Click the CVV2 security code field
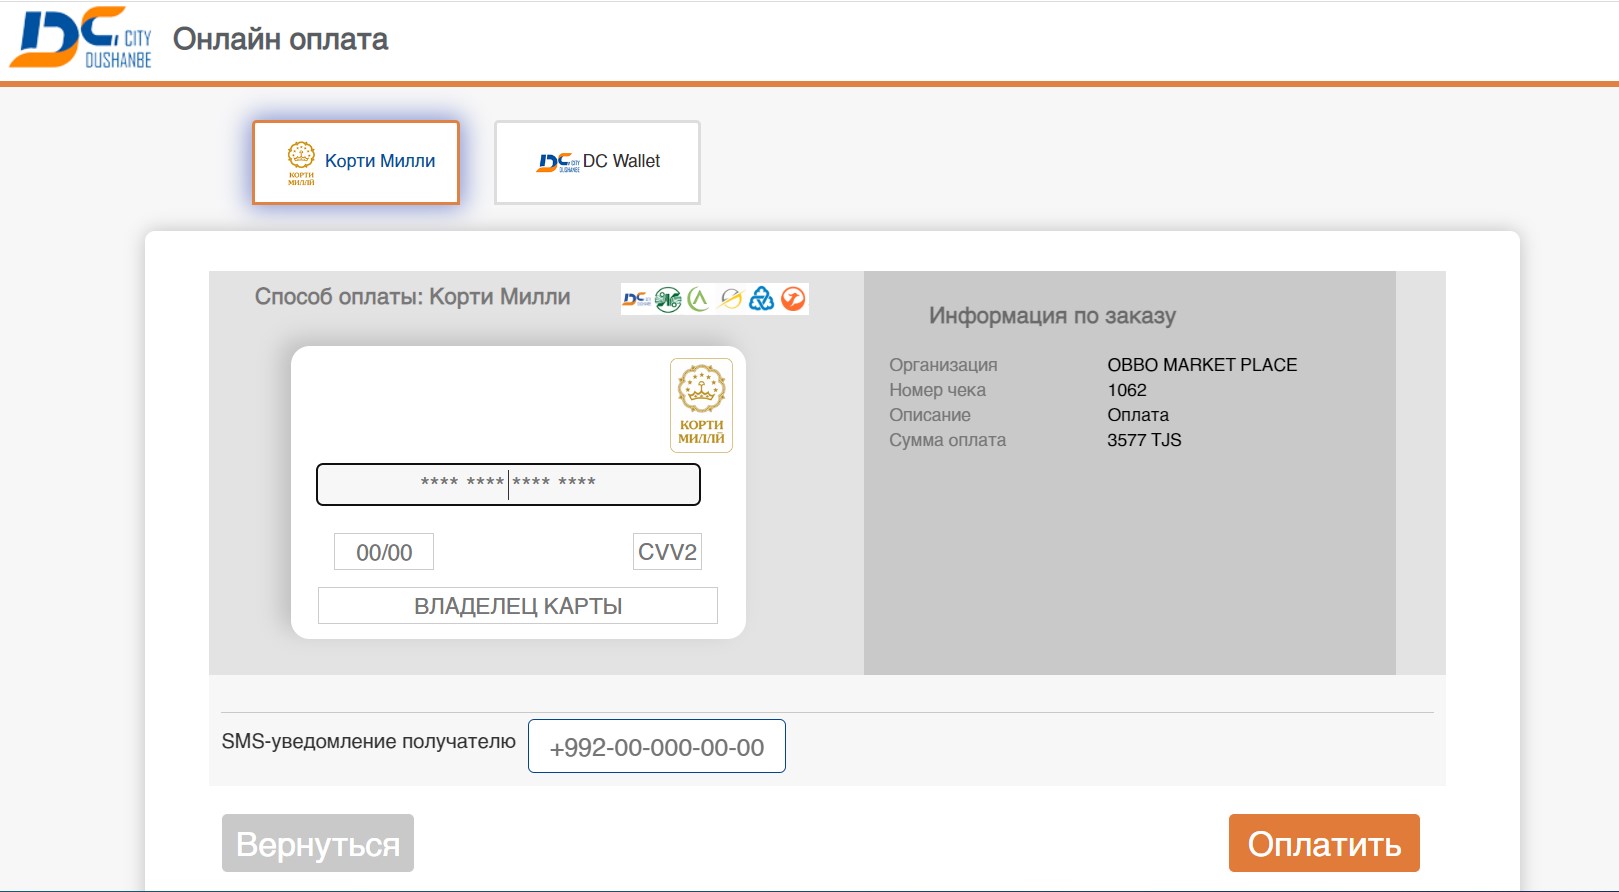This screenshot has height=892, width=1619. (x=667, y=552)
